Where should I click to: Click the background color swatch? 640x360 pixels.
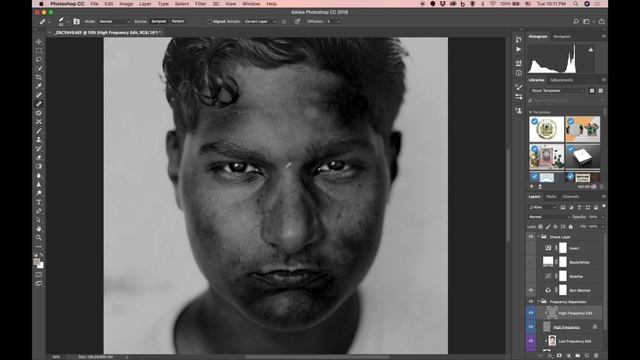41,266
